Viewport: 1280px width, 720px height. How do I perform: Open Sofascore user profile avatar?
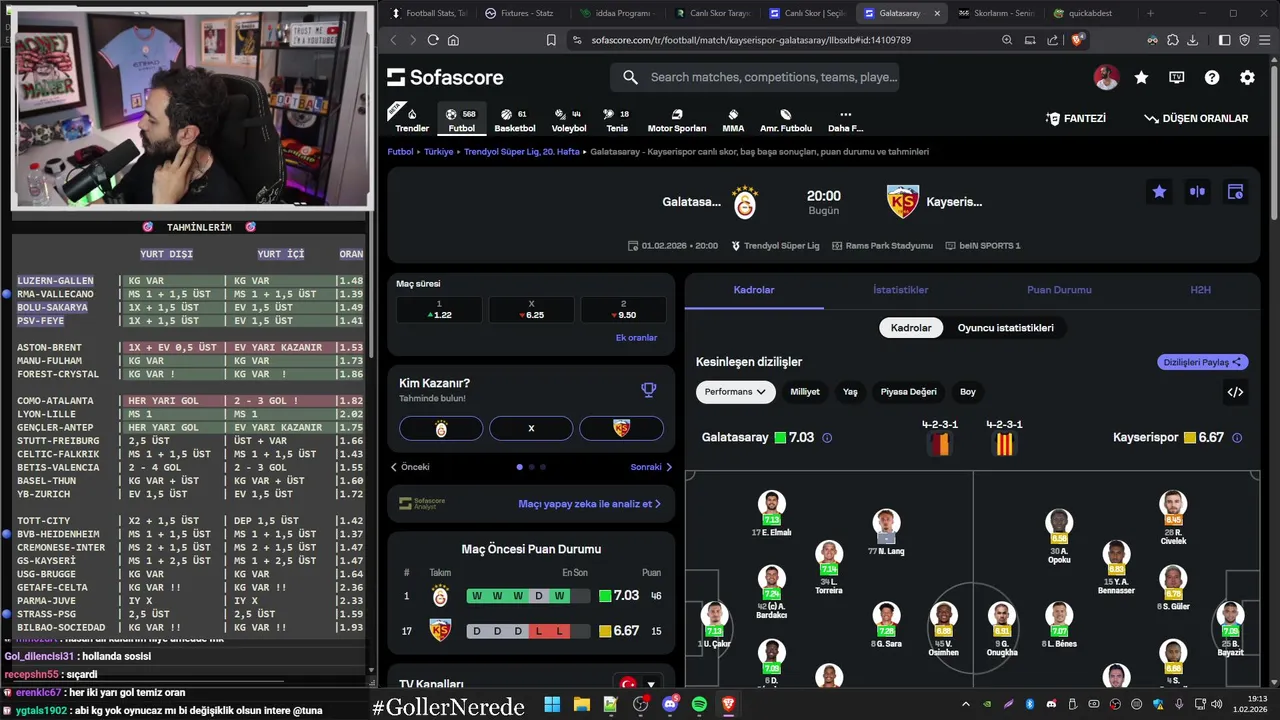tap(1106, 77)
